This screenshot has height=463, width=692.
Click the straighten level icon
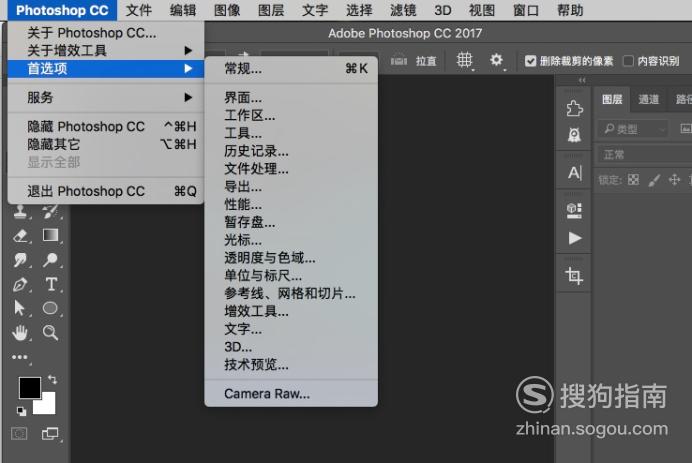pos(399,61)
